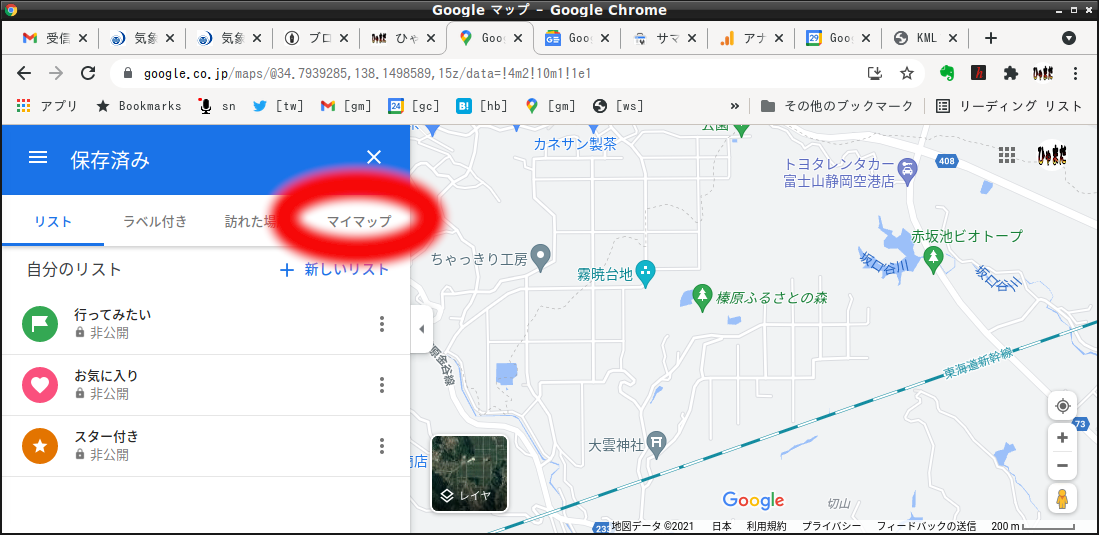This screenshot has height=535, width=1099.
Task: Open the 行ってみたい list
Action: point(205,324)
